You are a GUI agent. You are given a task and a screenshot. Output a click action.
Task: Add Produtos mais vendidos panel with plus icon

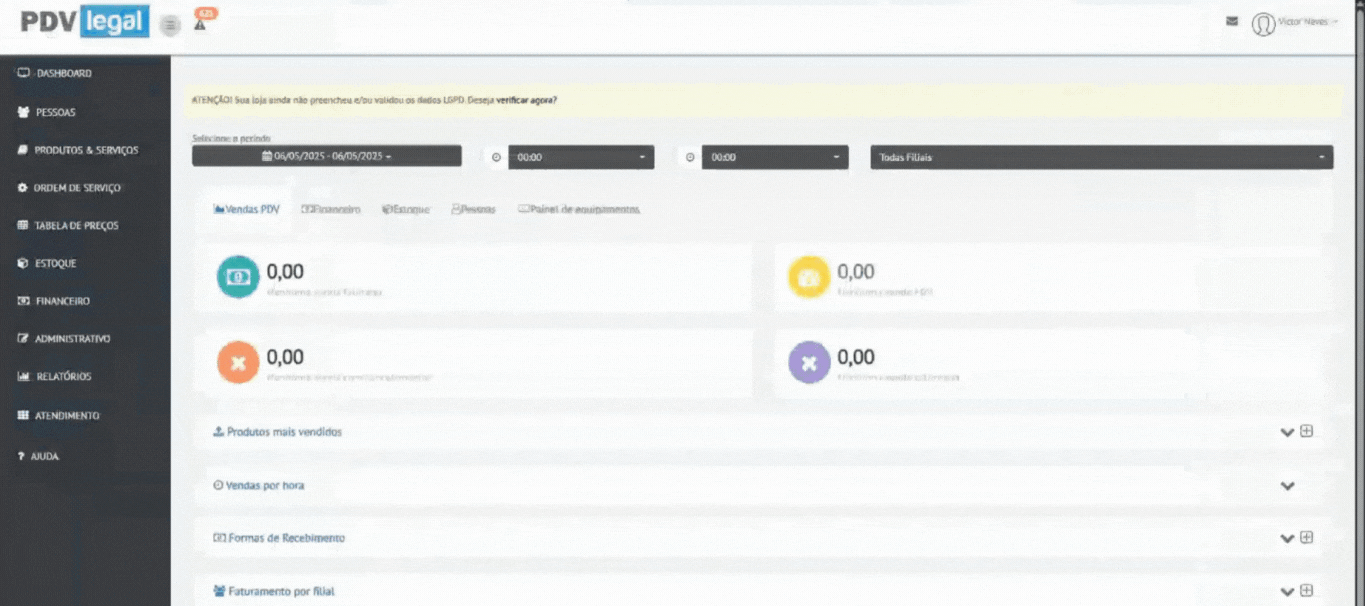pos(1306,431)
